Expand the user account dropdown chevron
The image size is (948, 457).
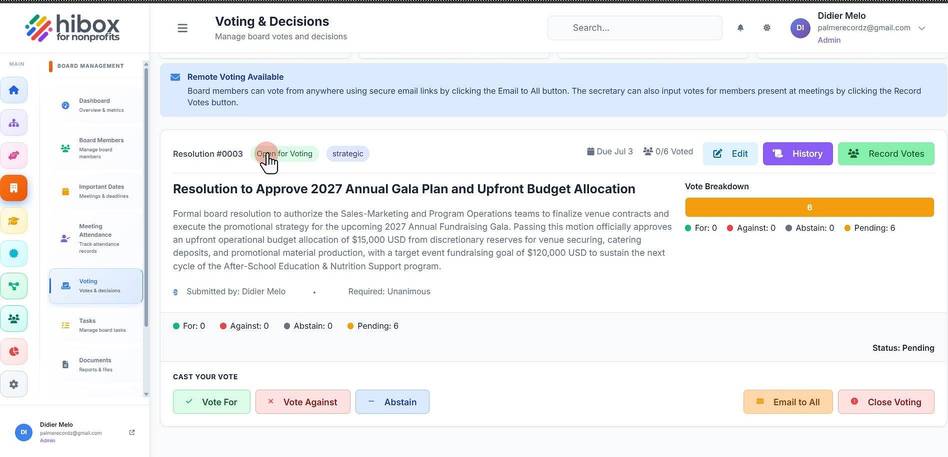921,28
